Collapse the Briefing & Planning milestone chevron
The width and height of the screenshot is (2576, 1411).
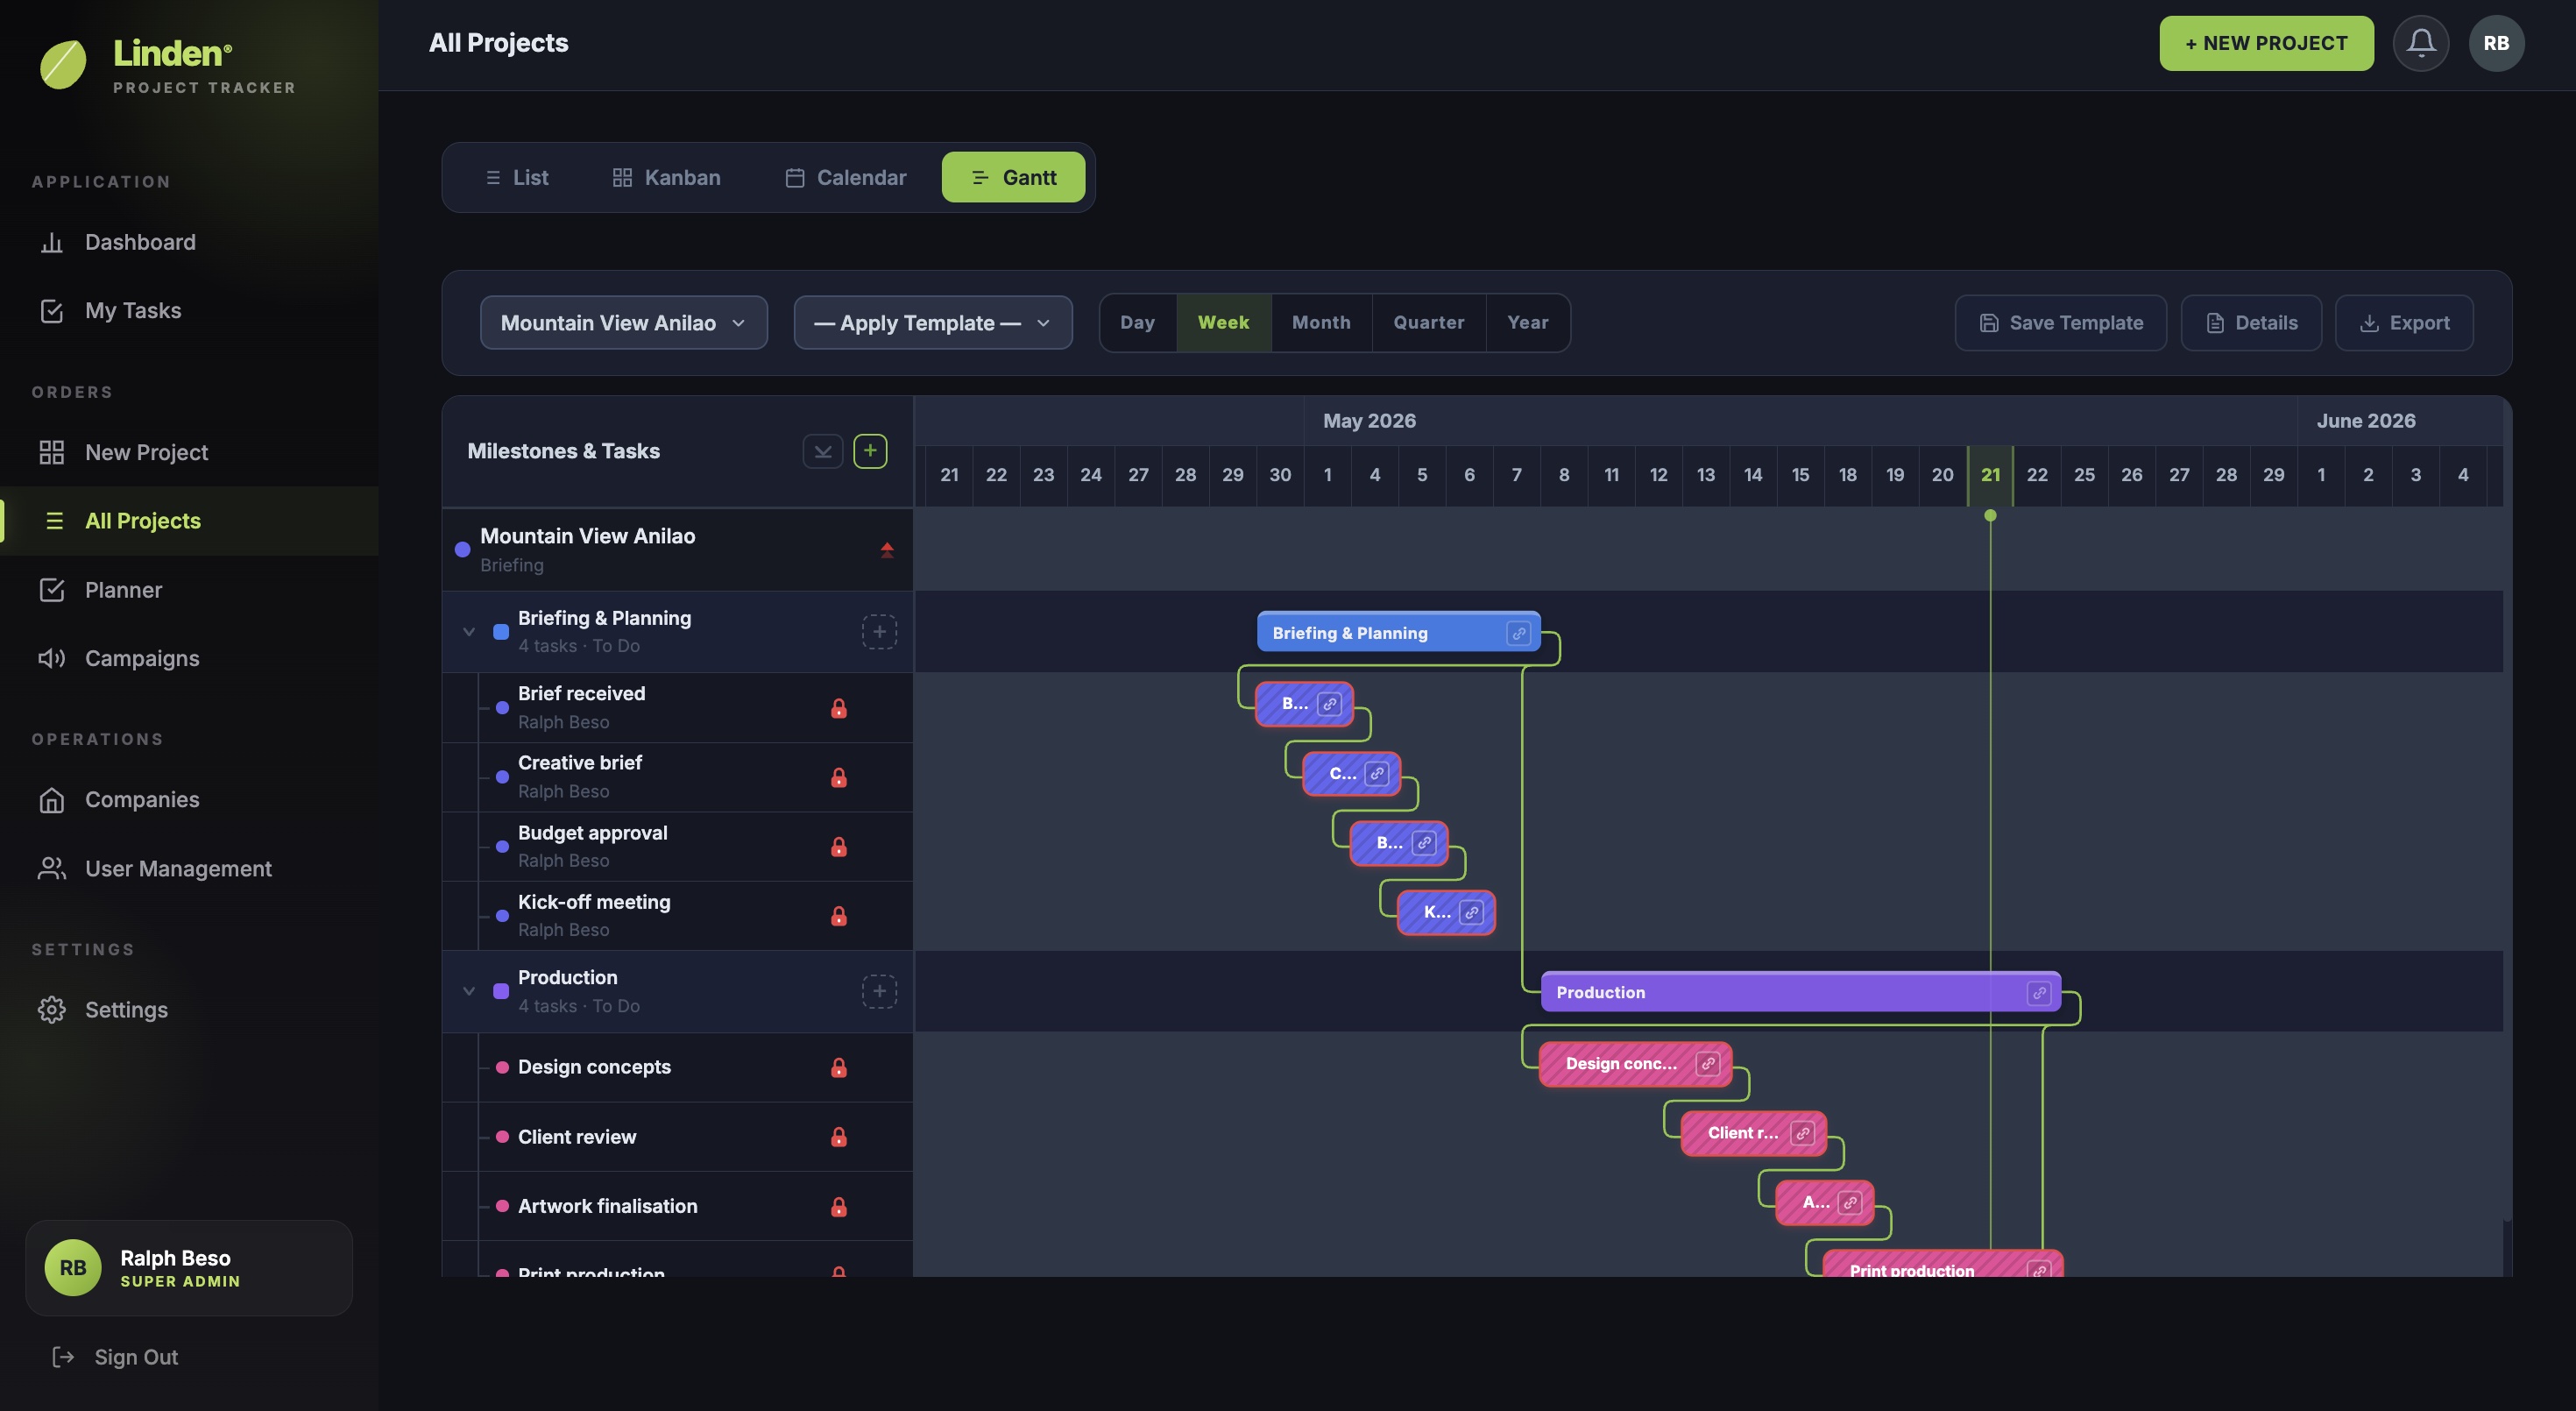click(468, 631)
